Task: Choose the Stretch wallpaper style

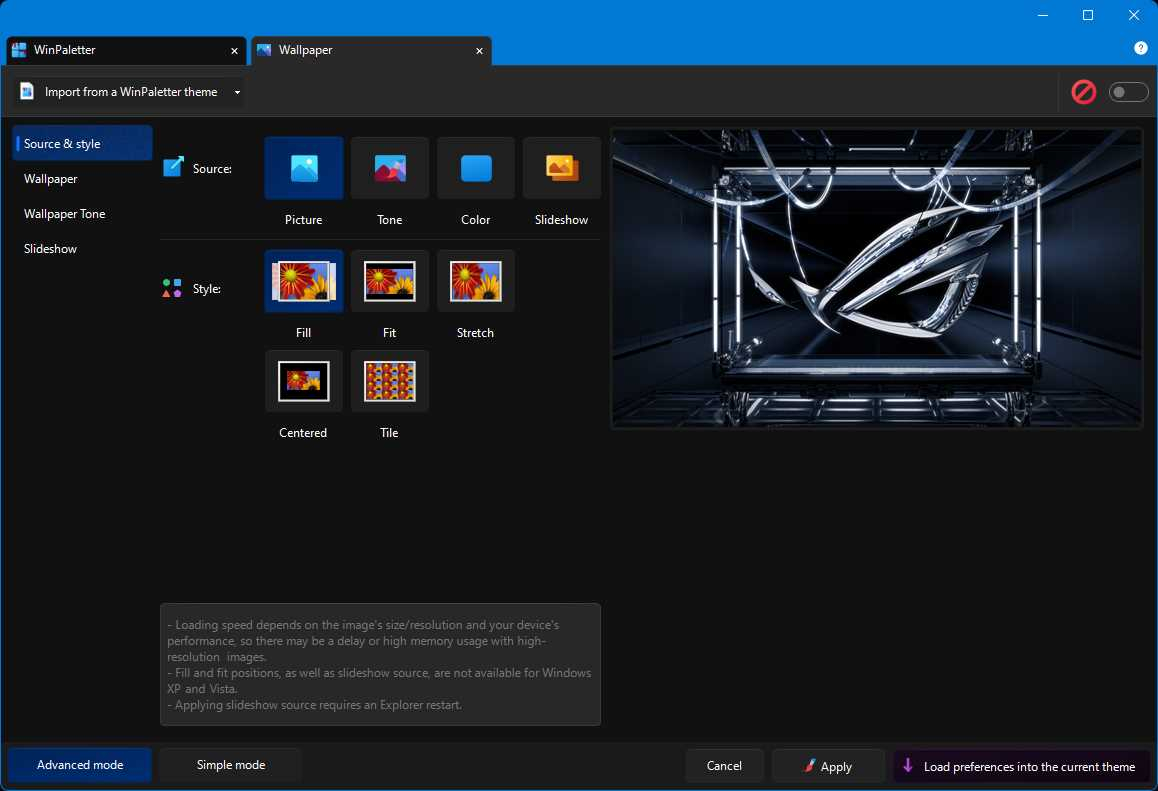Action: (476, 281)
